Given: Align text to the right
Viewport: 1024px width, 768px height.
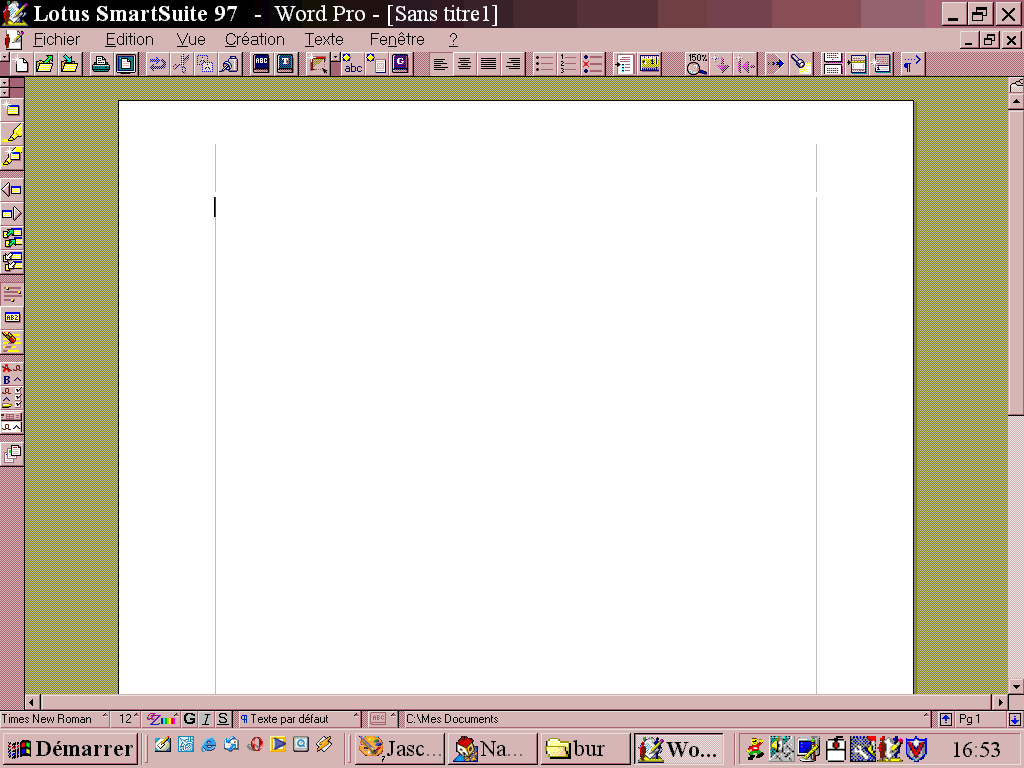Looking at the screenshot, I should (x=513, y=64).
